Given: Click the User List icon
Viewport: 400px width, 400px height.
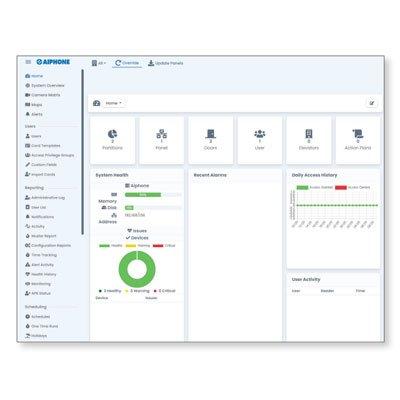Looking at the screenshot, I should tap(28, 207).
